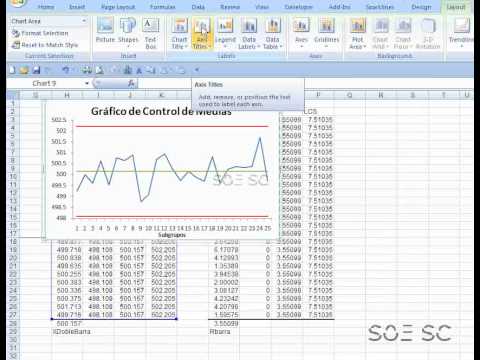The width and height of the screenshot is (480, 360).
Task: Open the Chart Title options
Action: 180,34
